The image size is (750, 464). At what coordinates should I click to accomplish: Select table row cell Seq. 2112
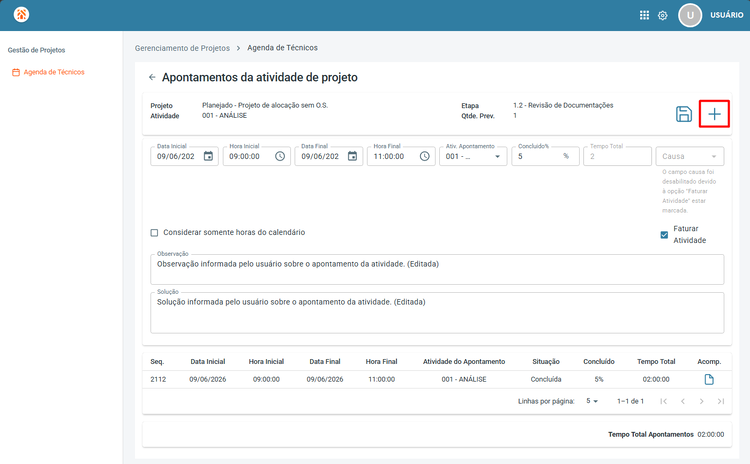158,379
